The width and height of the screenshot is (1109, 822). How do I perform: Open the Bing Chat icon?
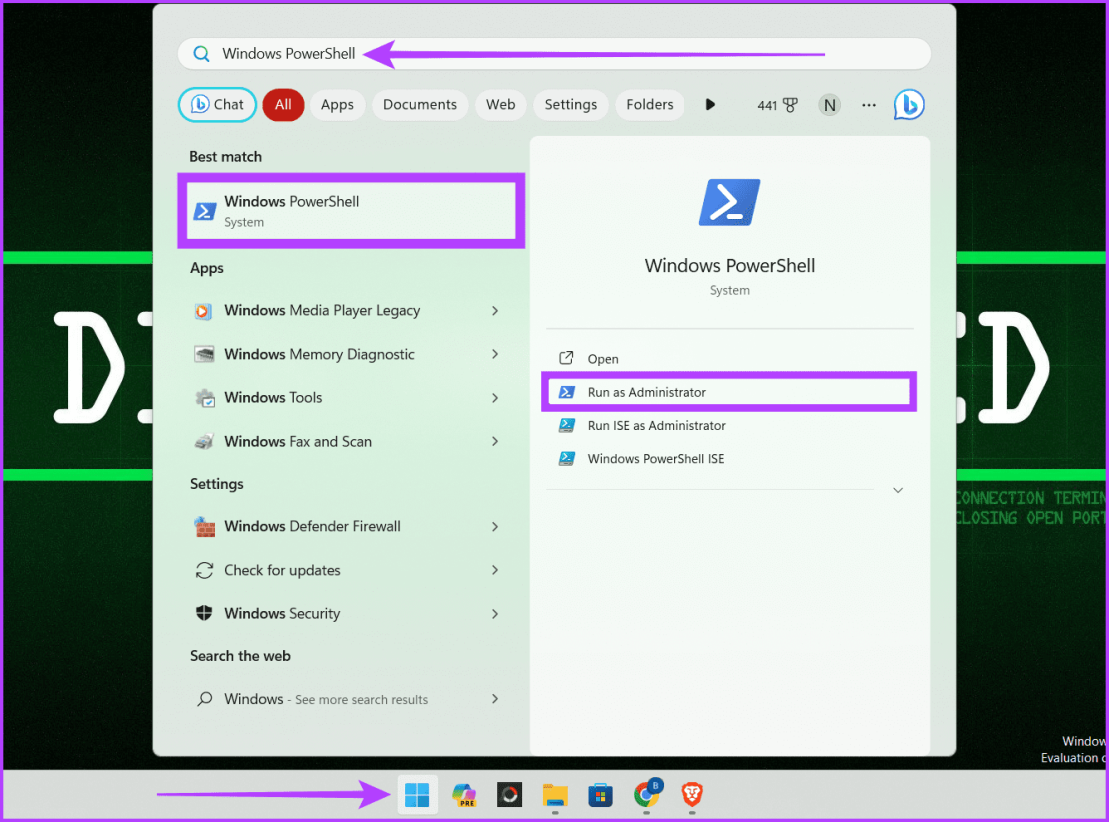pyautogui.click(x=908, y=104)
